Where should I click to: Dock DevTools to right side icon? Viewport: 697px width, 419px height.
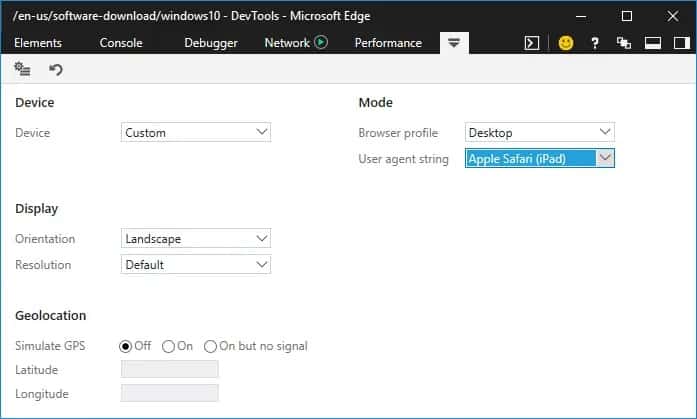681,43
